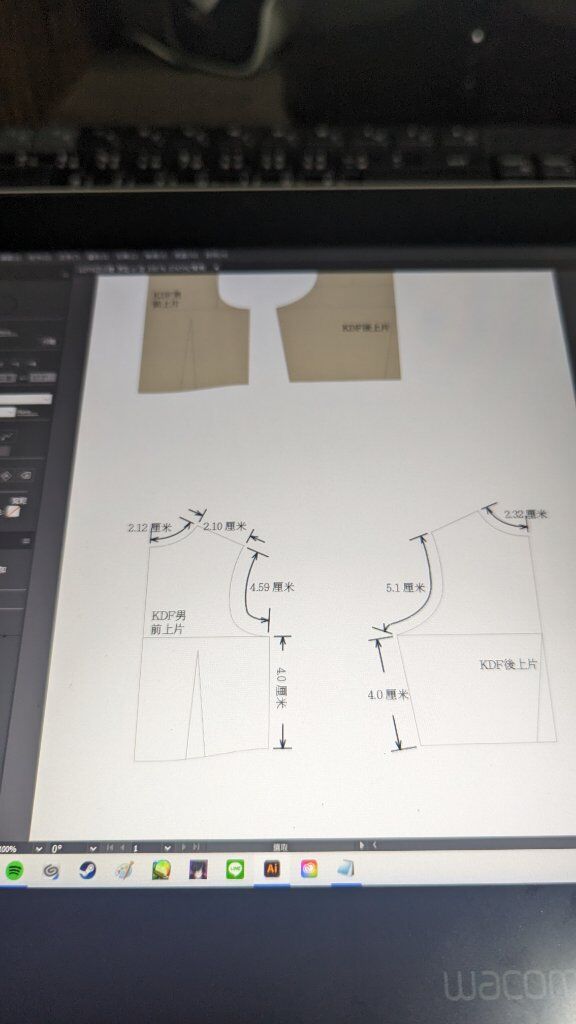
Task: Go to the previous artboard
Action: click(x=122, y=848)
